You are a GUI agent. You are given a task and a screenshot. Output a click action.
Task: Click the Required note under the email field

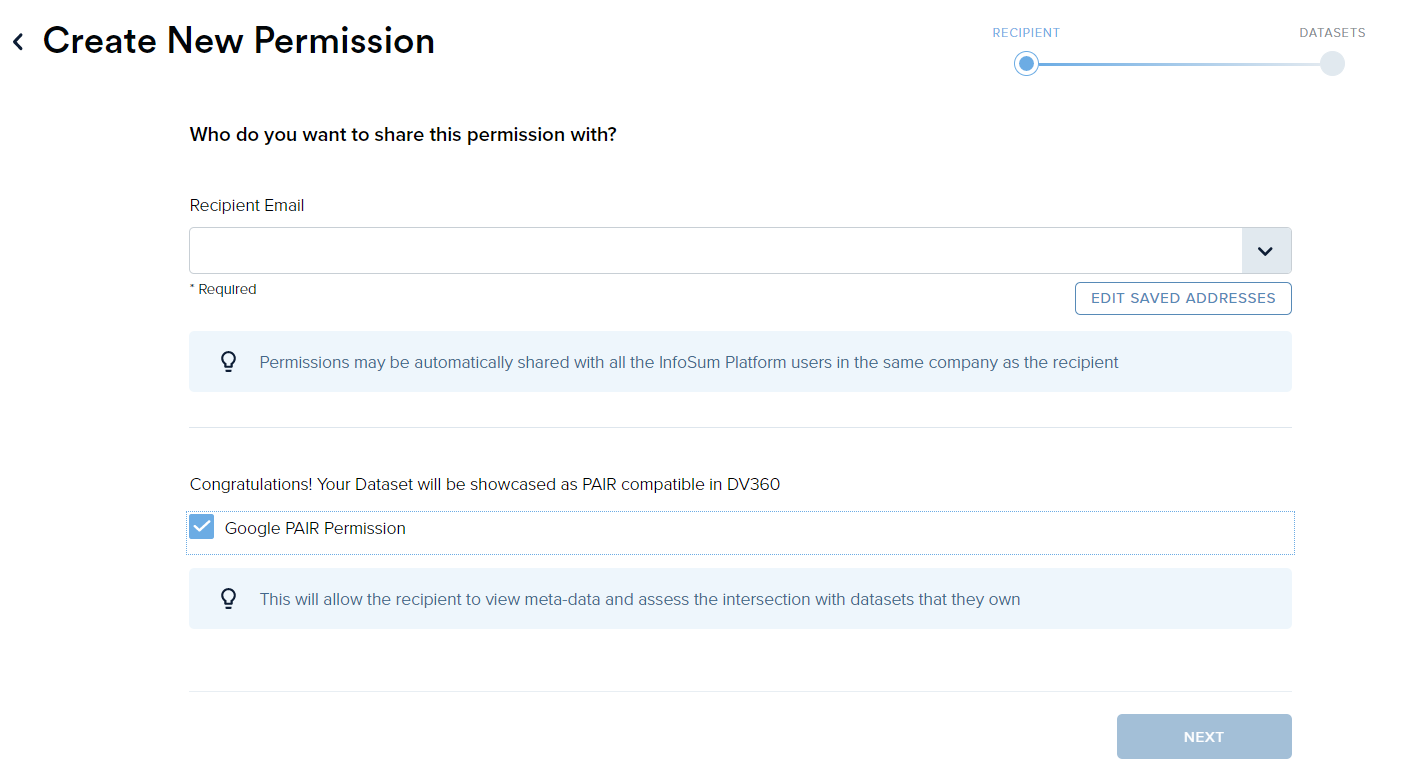(223, 289)
